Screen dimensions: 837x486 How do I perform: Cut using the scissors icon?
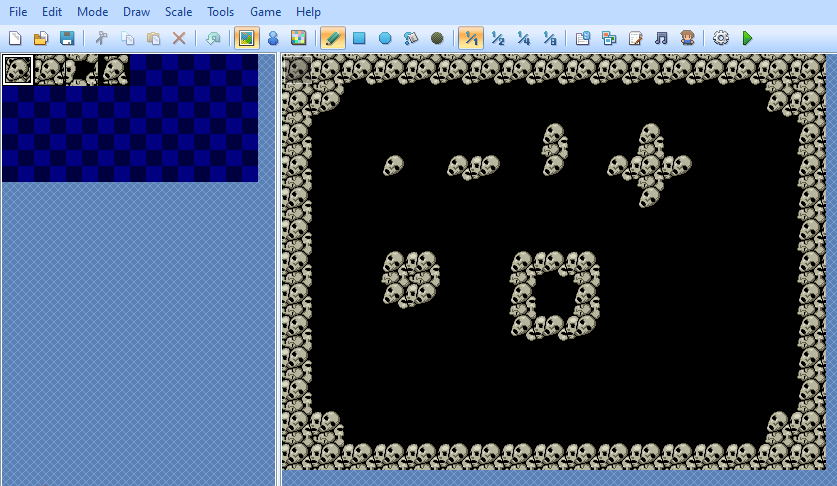101,38
